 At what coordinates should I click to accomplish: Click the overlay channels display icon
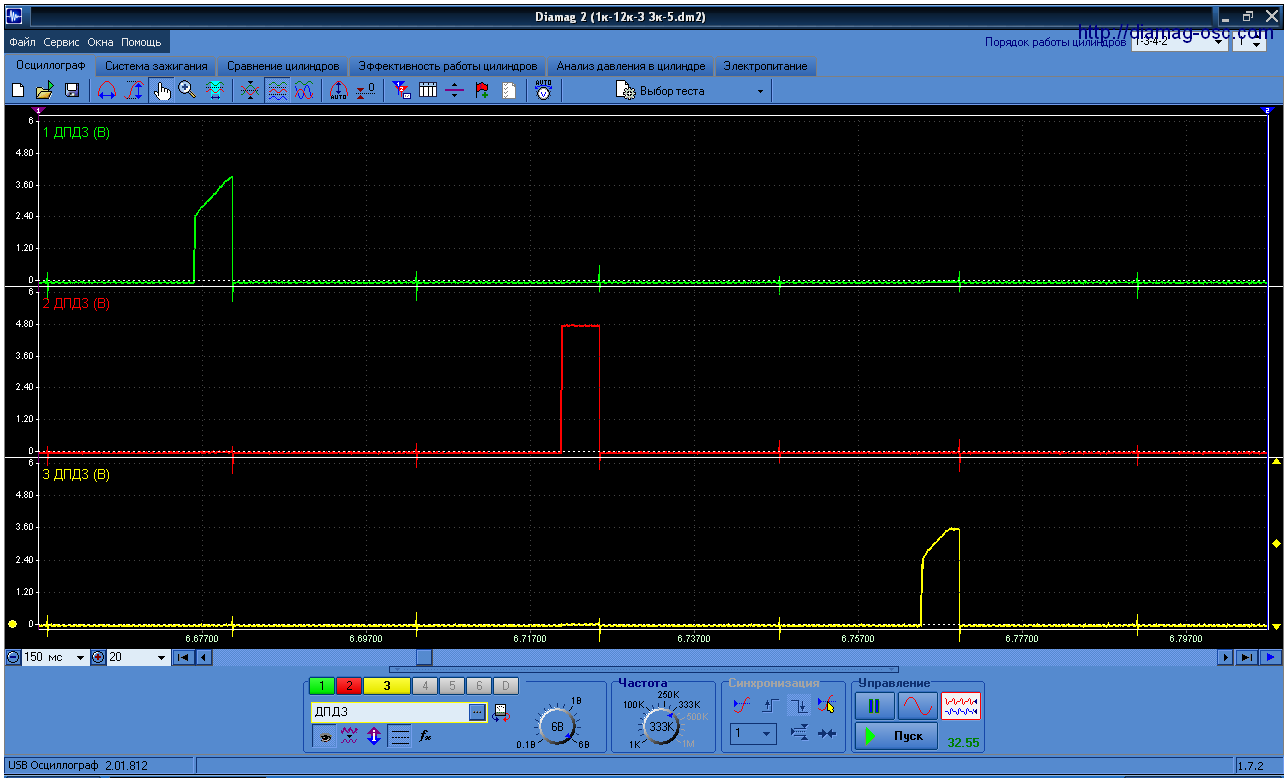pos(250,91)
